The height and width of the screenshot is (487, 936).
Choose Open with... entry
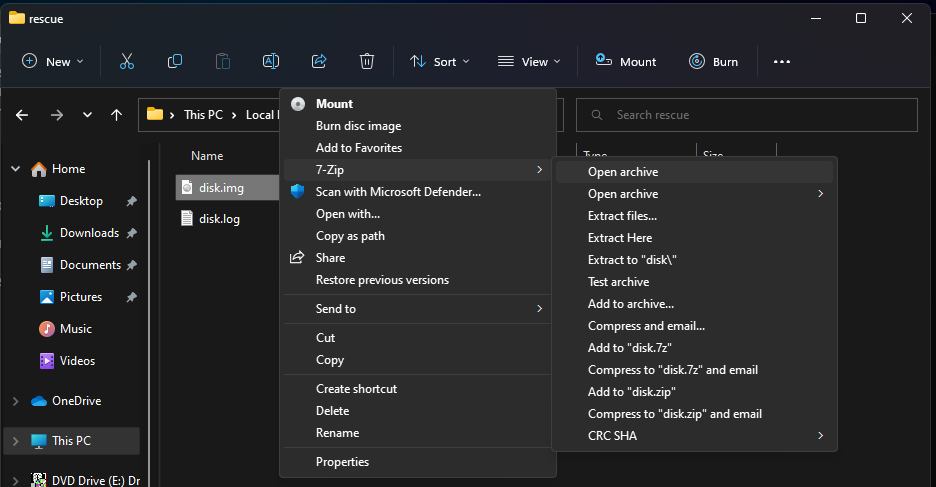[418, 214]
